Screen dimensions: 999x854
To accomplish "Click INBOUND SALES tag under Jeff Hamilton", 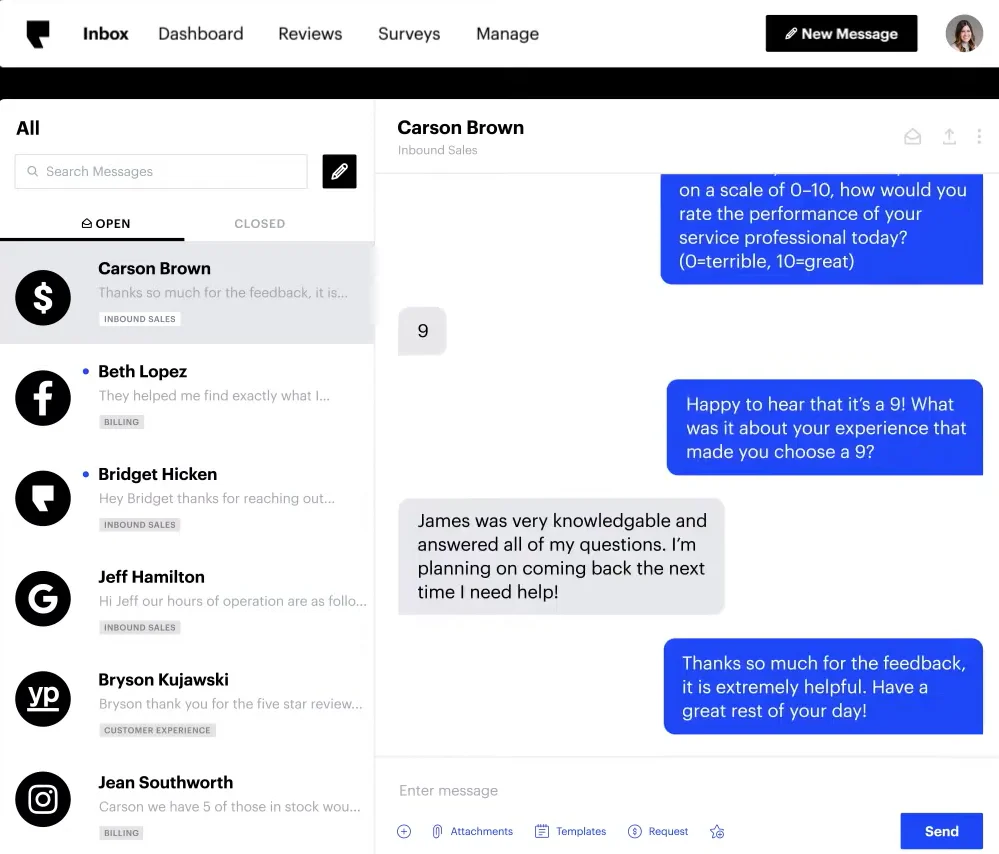I will click(x=140, y=627).
